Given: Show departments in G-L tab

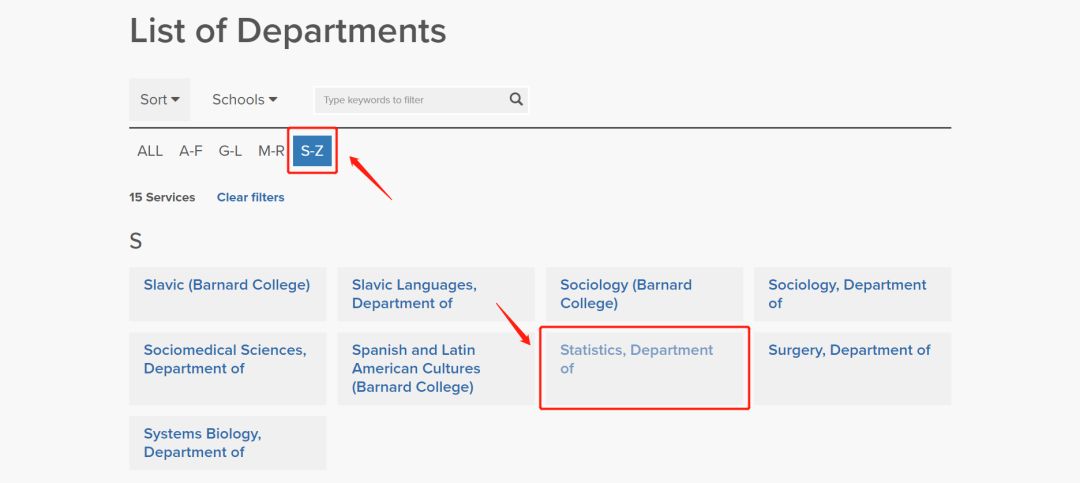Looking at the screenshot, I should [x=230, y=151].
